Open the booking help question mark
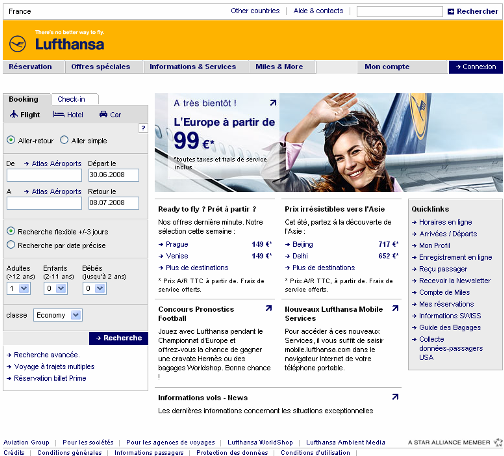504x456 pixels. [x=143, y=128]
